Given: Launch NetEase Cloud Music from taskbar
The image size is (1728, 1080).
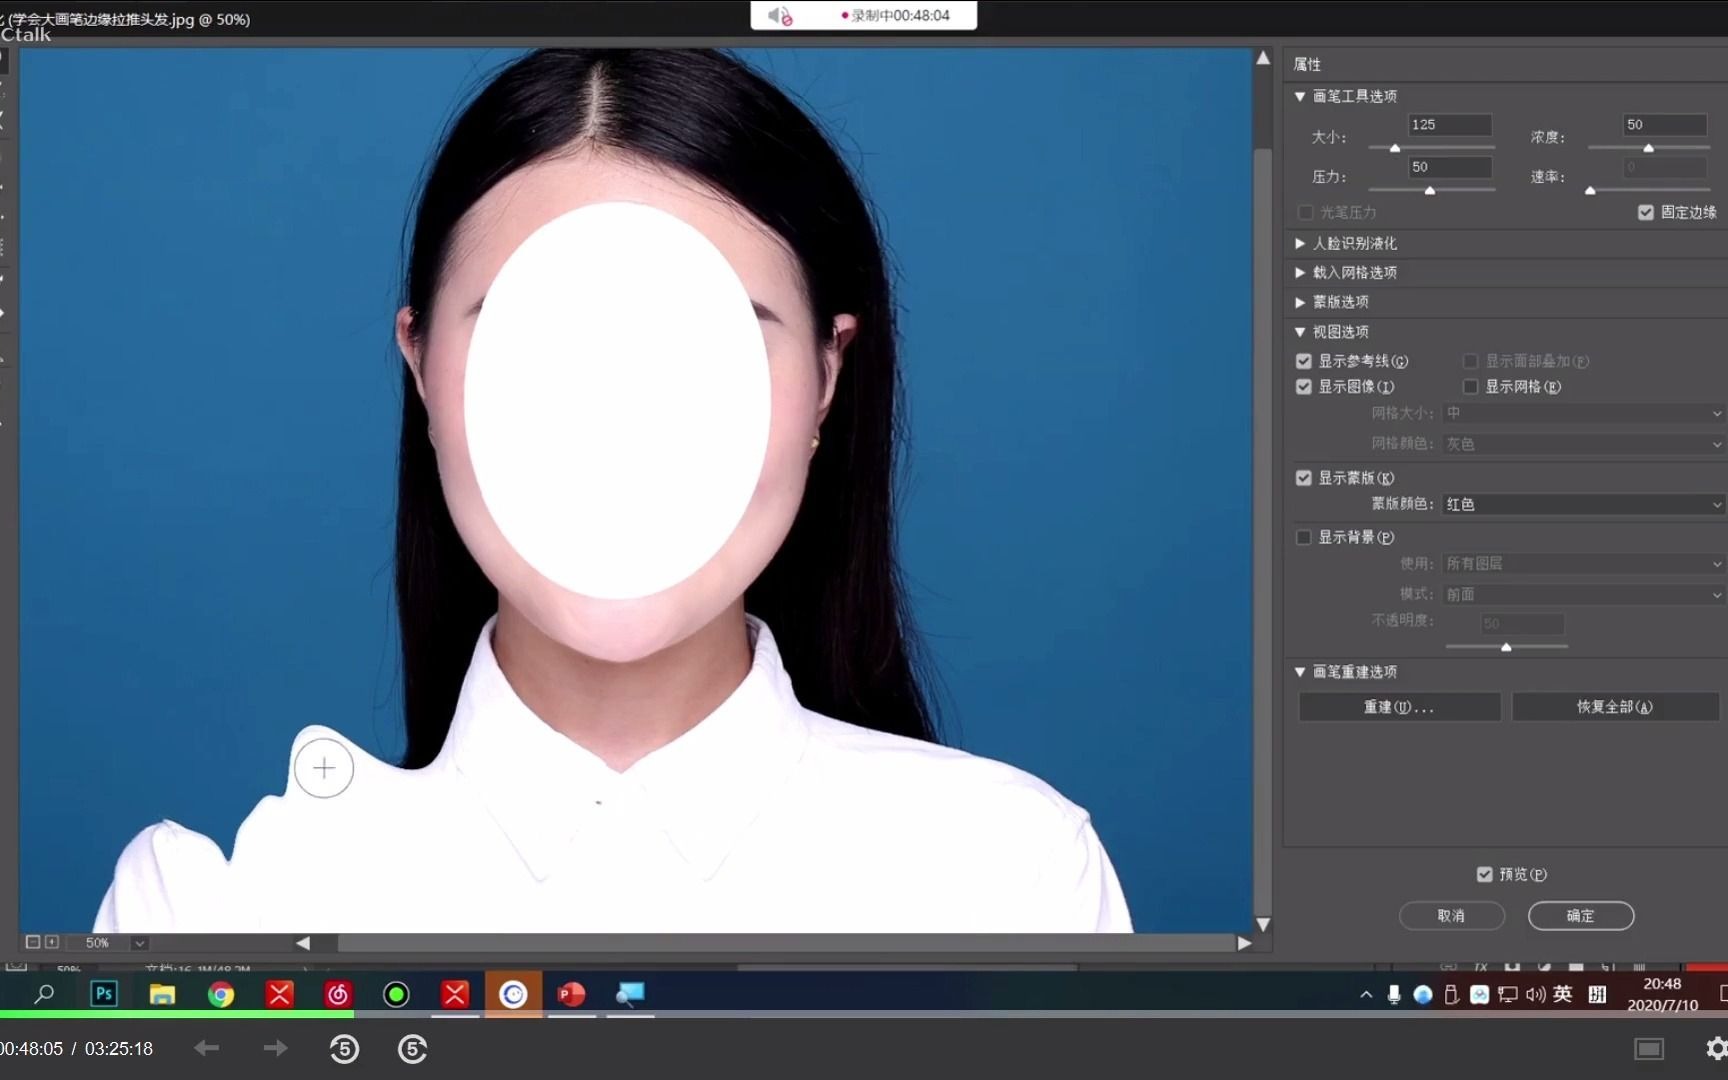Looking at the screenshot, I should tap(337, 994).
